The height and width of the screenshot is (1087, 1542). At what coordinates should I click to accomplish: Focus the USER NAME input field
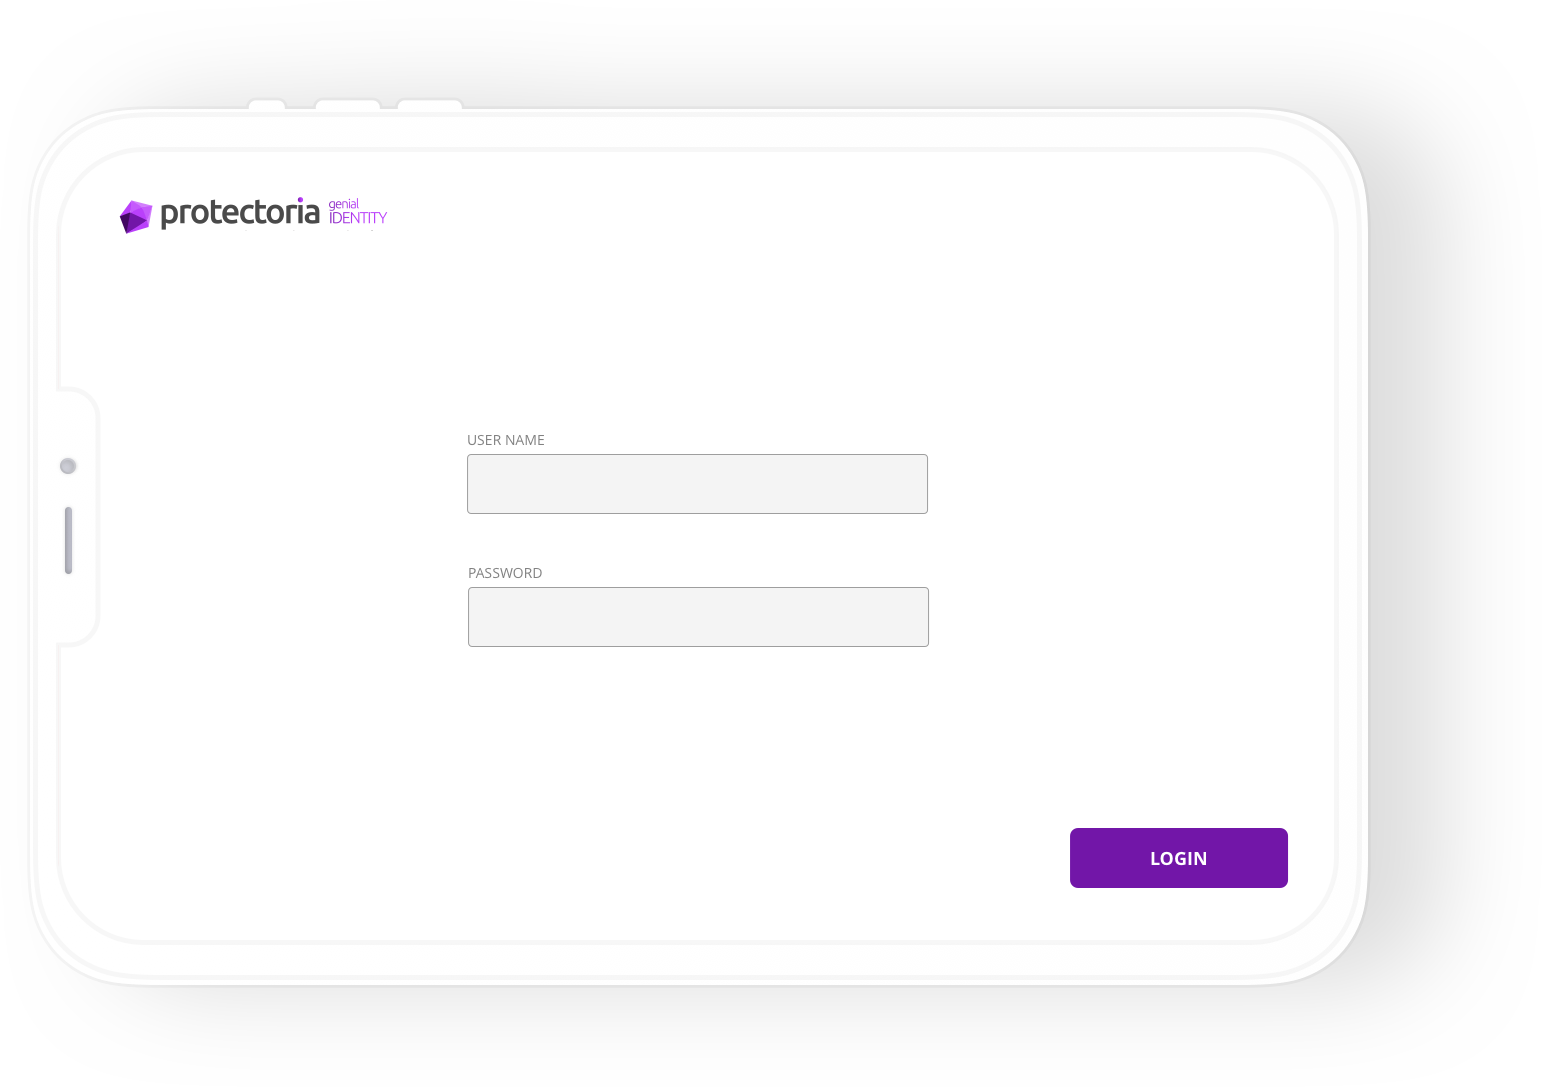point(697,484)
